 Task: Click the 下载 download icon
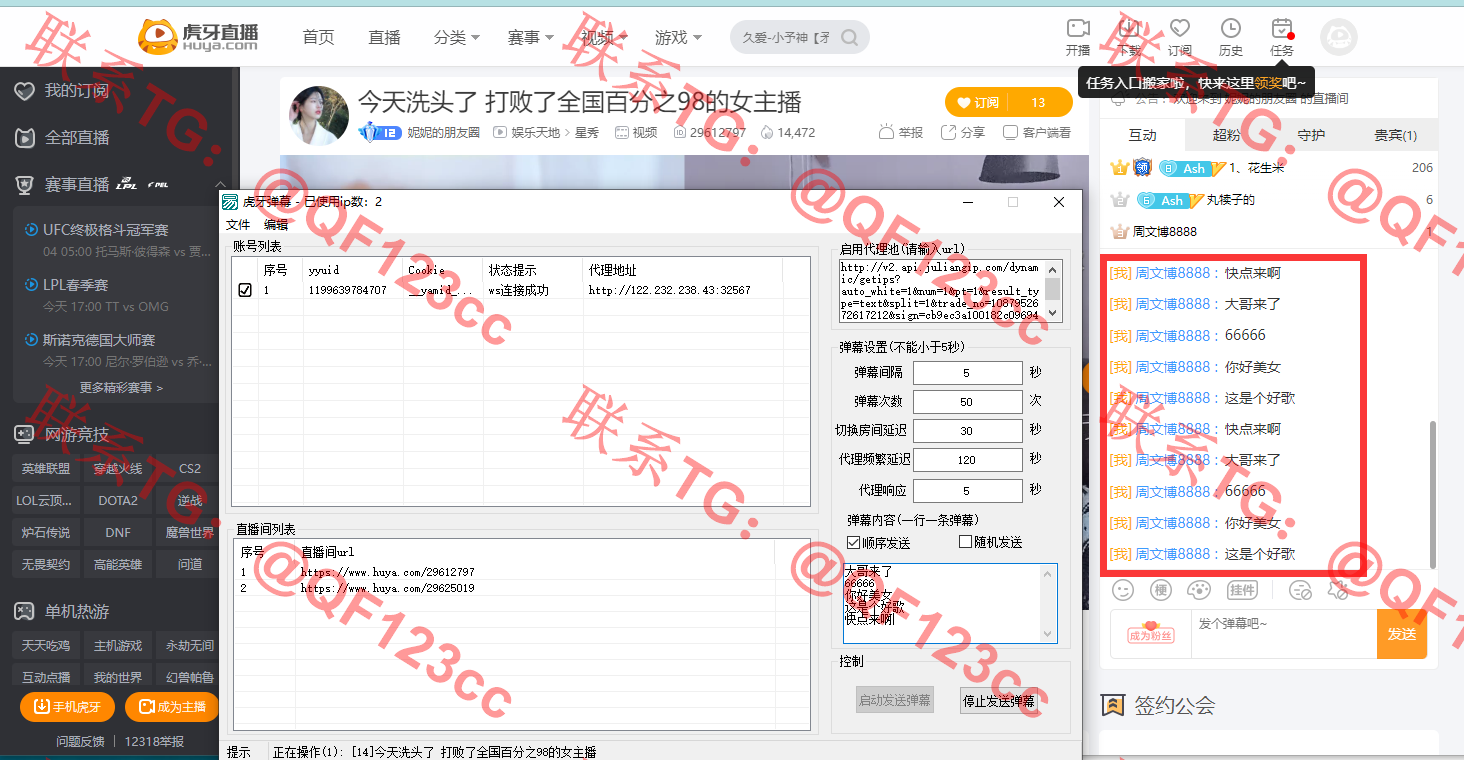(x=1129, y=28)
